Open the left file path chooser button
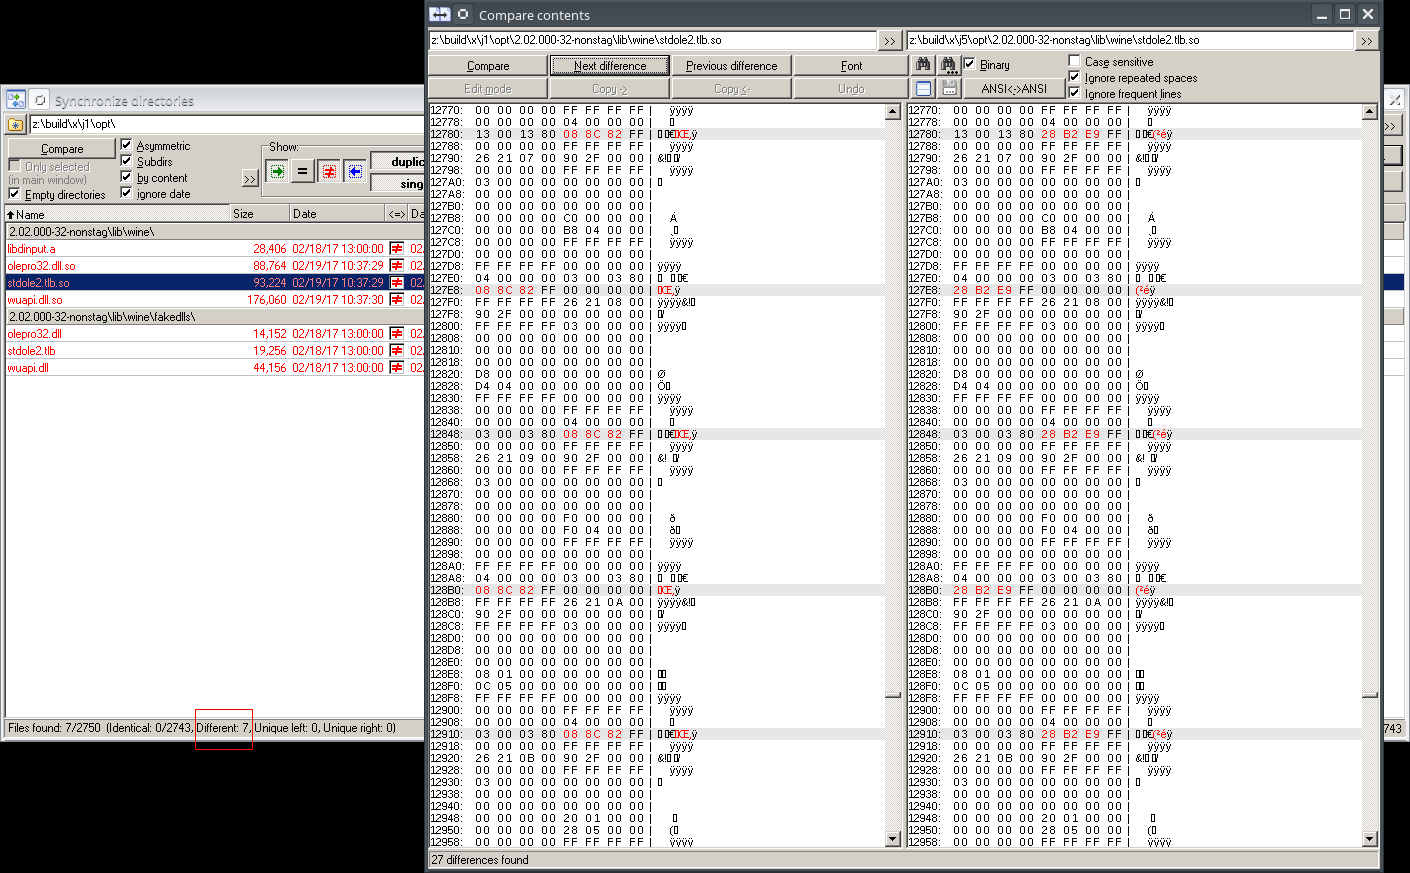 click(x=889, y=41)
